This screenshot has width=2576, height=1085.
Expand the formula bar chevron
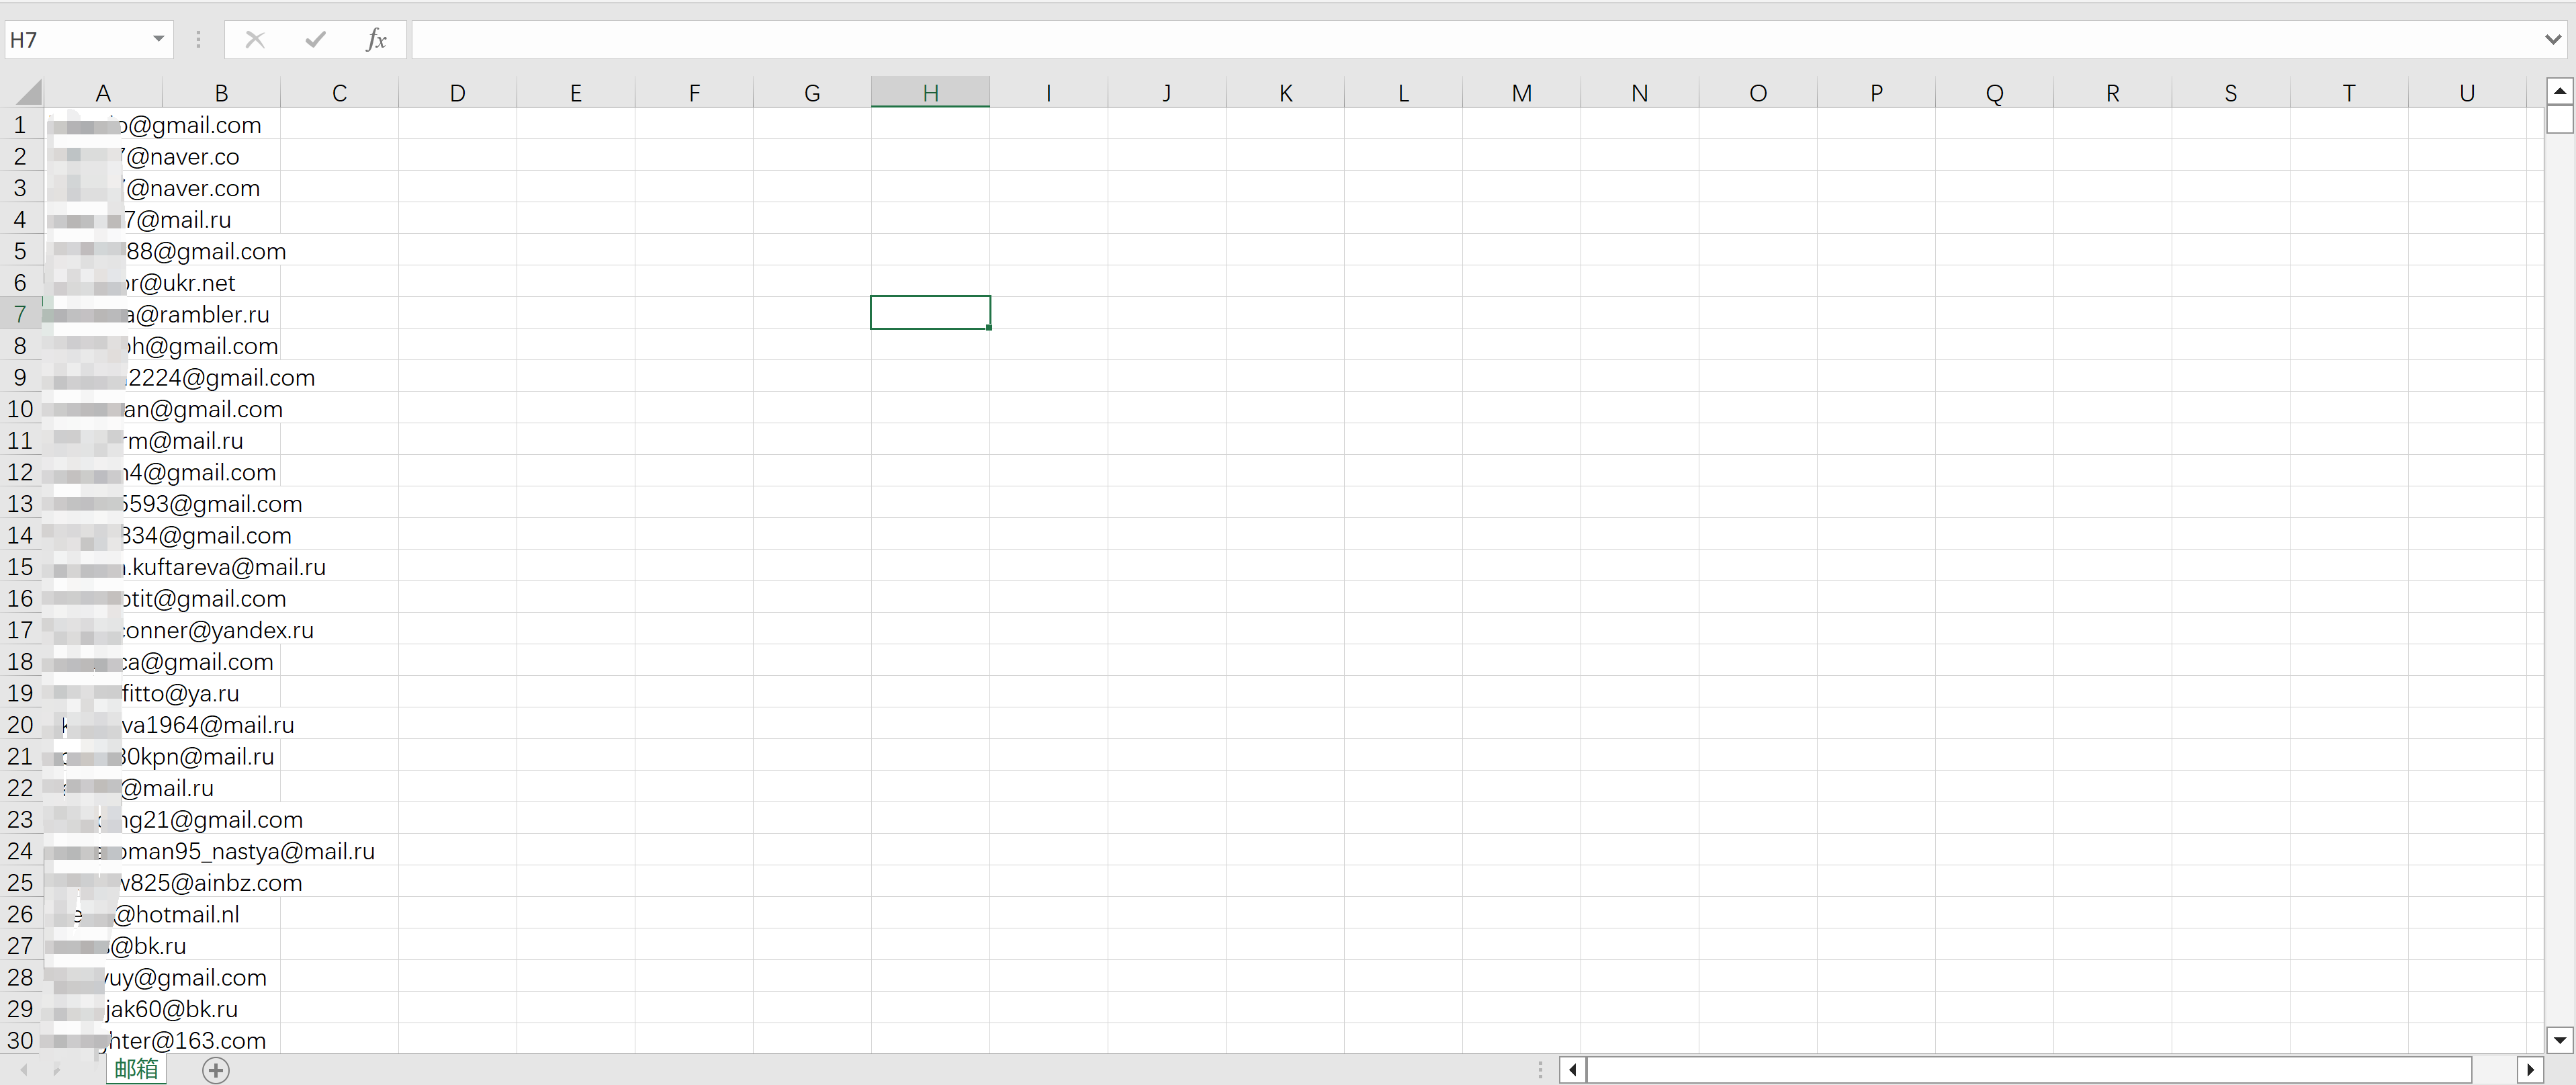(2553, 40)
